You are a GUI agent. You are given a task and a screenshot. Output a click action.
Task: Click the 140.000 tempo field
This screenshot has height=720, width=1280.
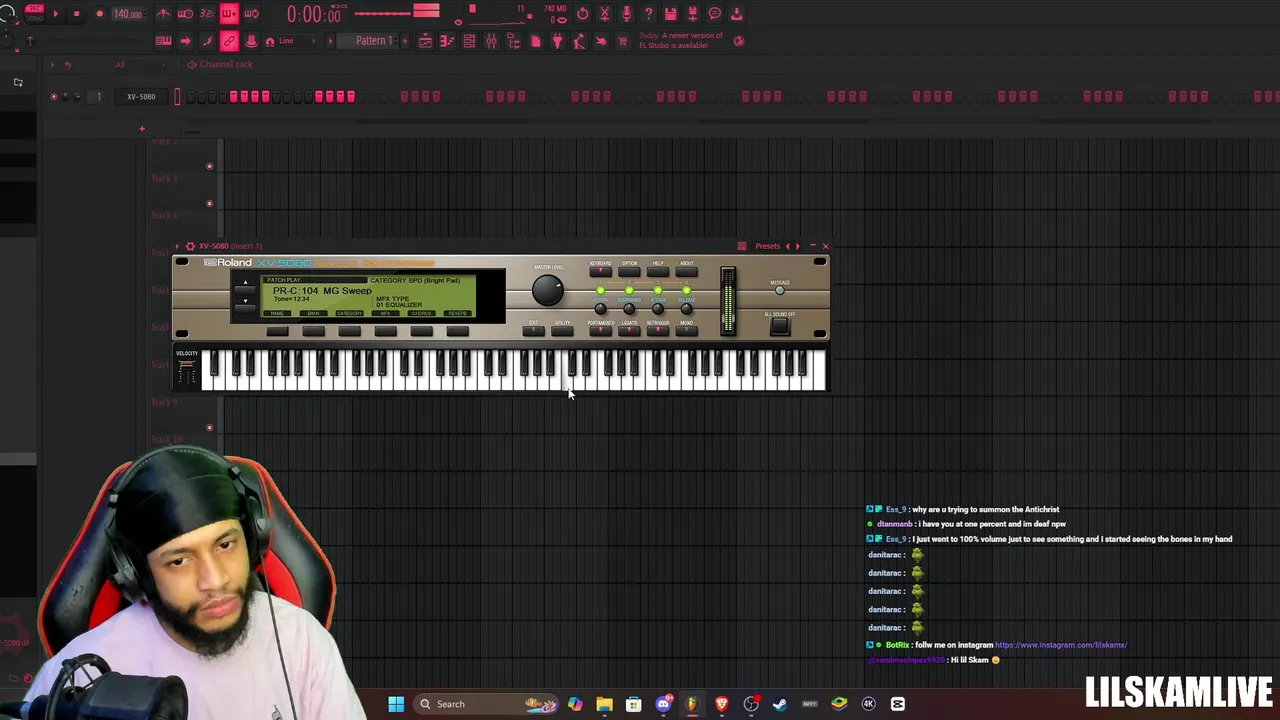pos(127,14)
